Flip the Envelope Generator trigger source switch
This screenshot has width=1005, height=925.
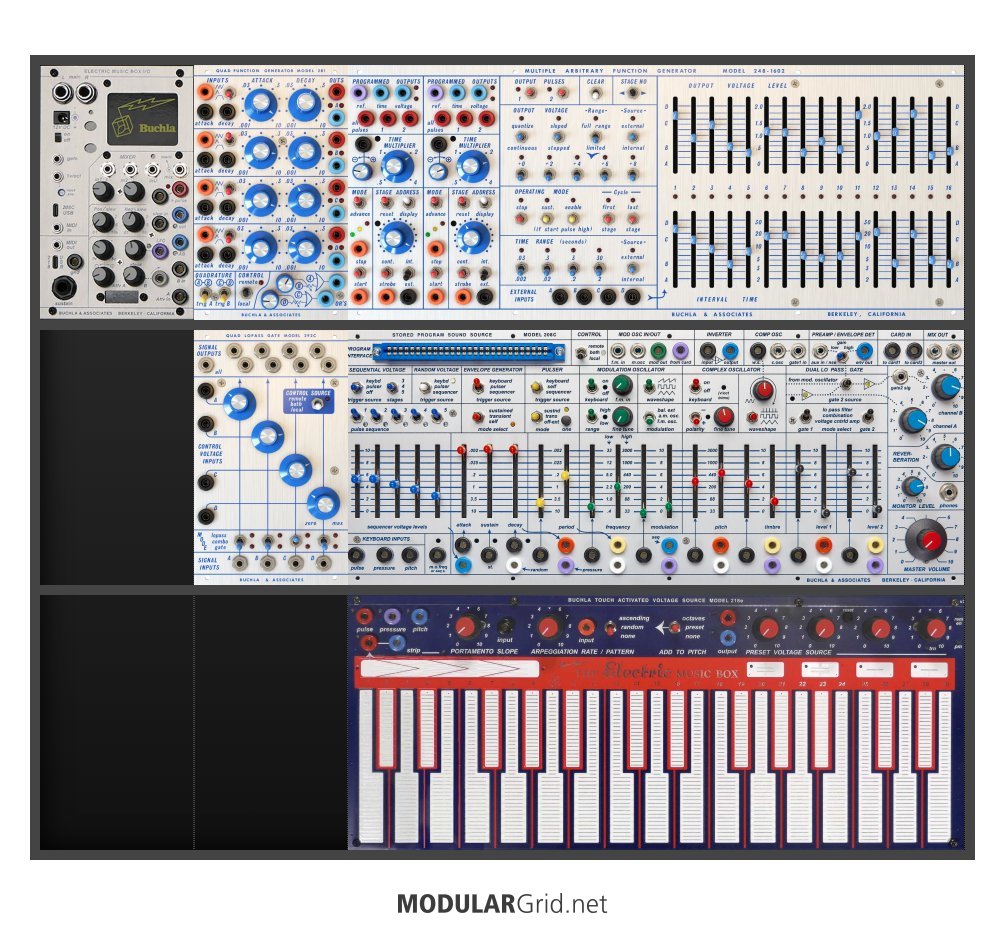(478, 386)
